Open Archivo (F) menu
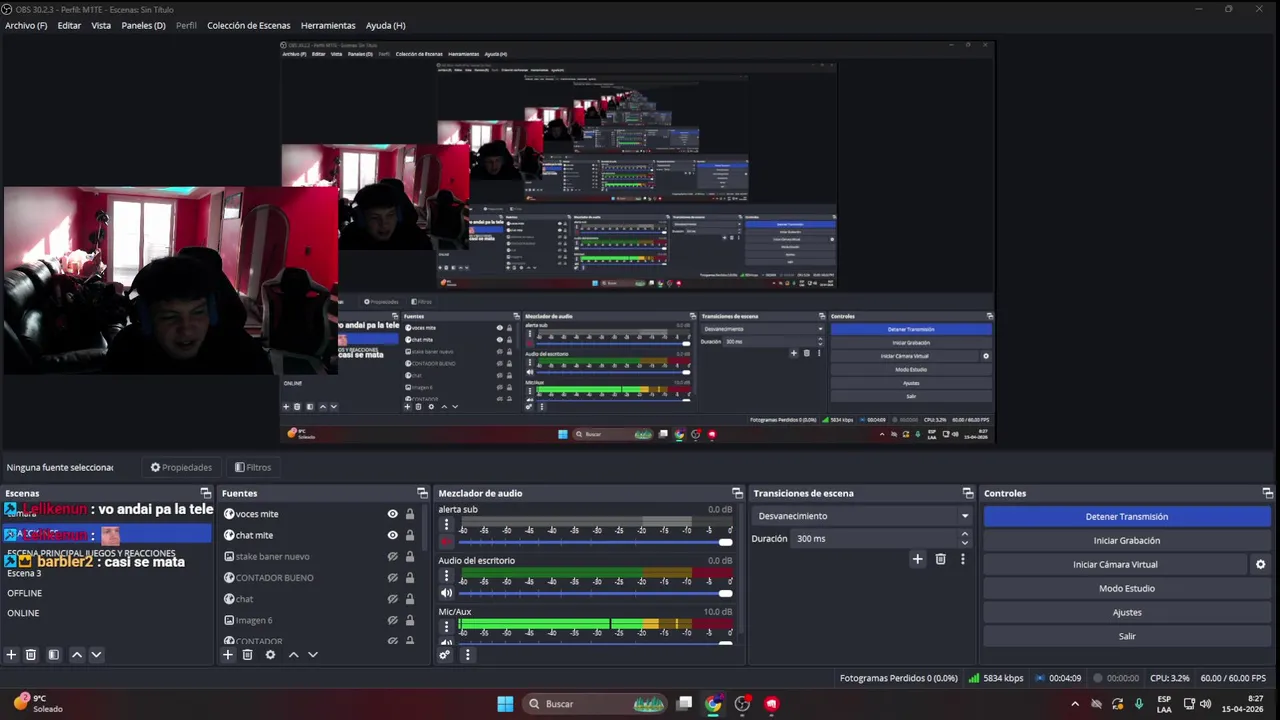The height and width of the screenshot is (720, 1280). [26, 25]
